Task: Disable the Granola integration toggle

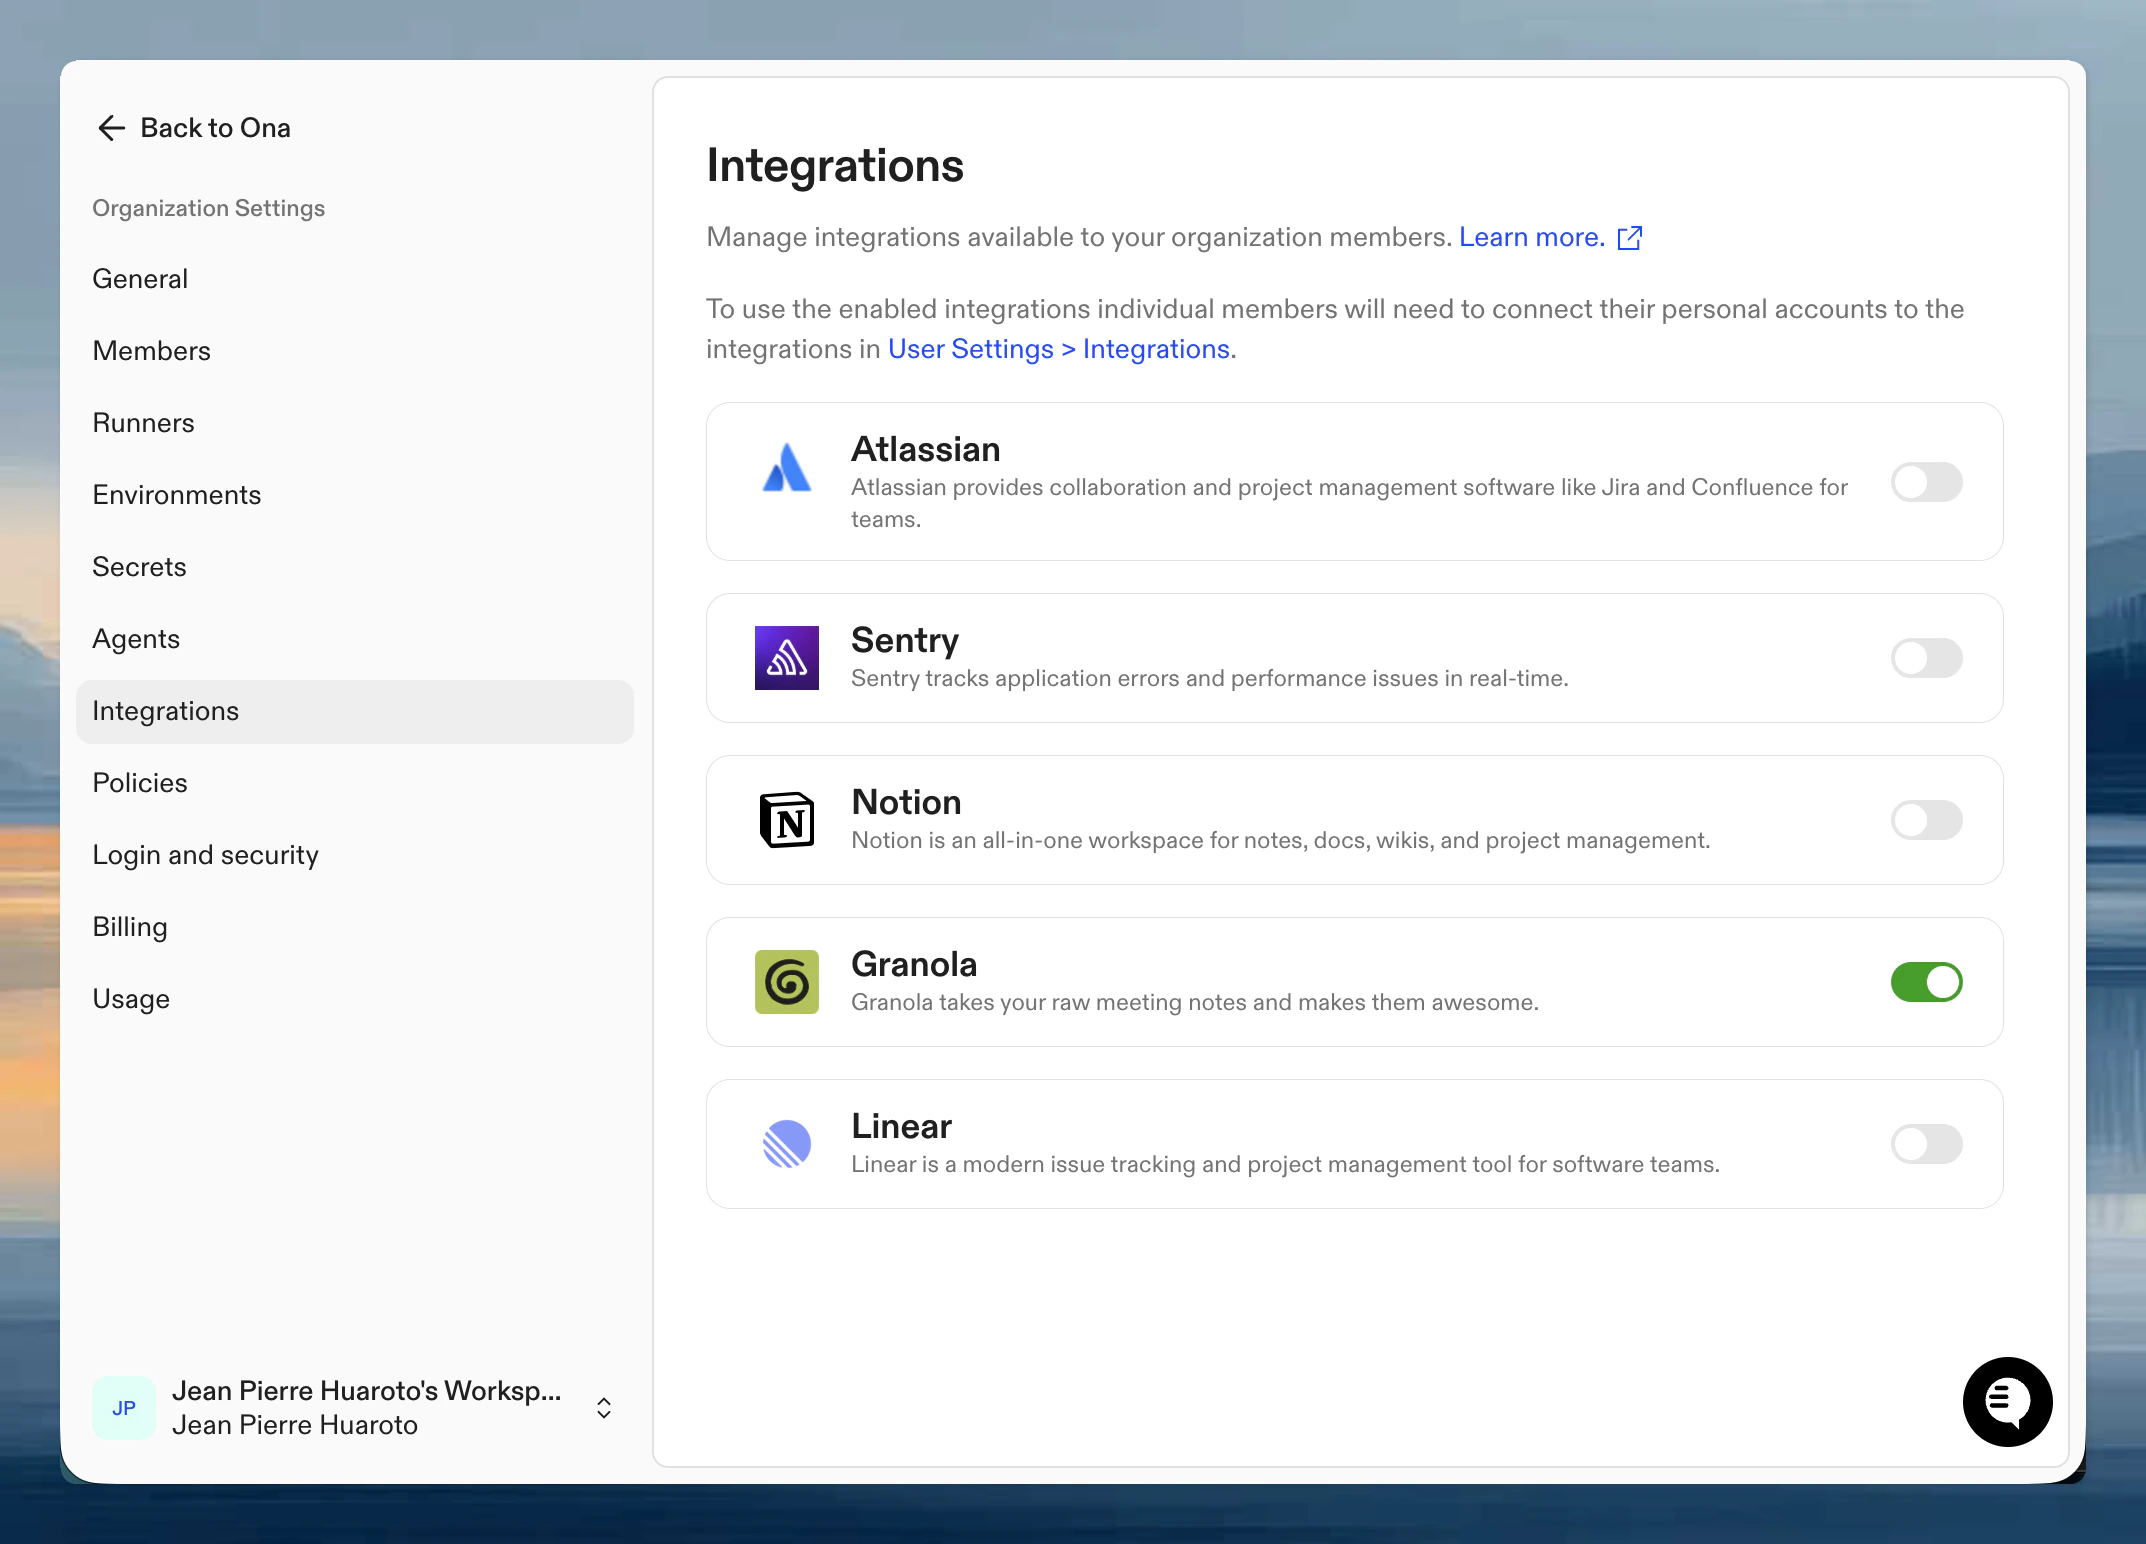Action: pos(1926,981)
